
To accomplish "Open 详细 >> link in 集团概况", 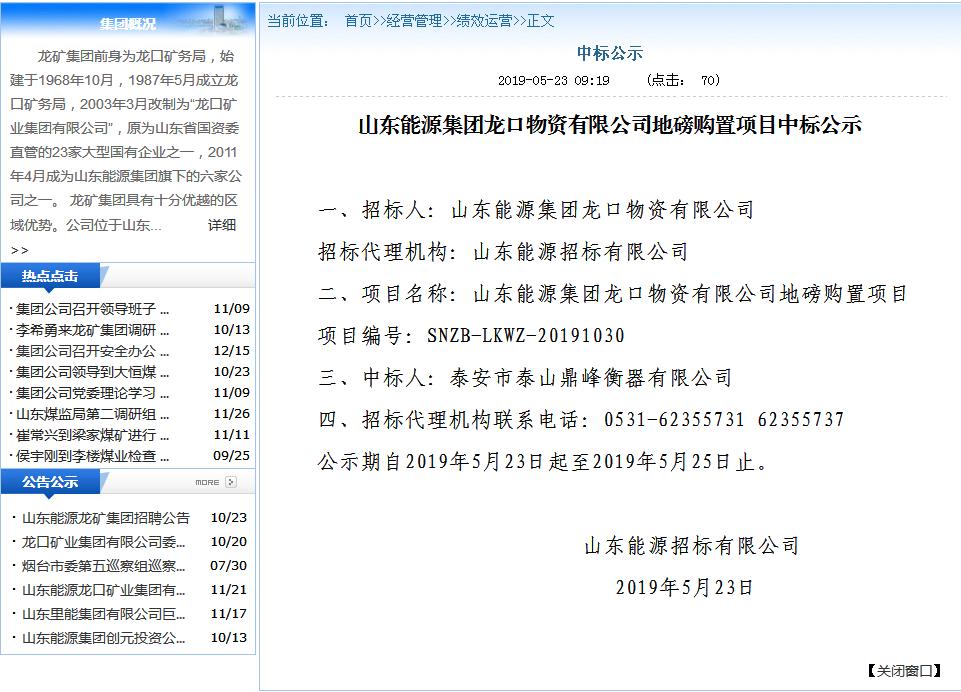I will tap(222, 225).
